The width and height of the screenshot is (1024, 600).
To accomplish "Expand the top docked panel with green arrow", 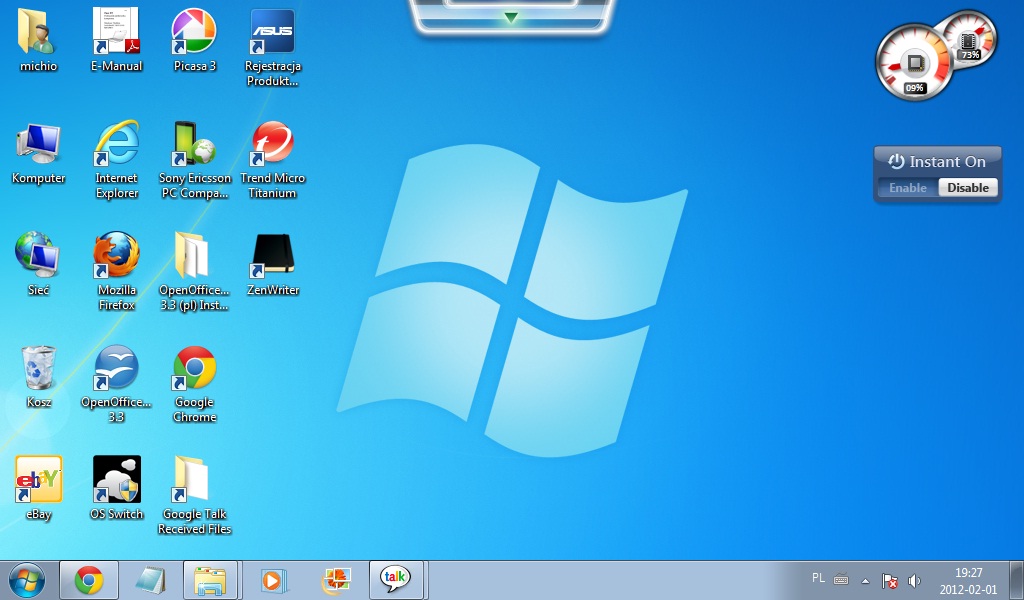I will point(511,17).
